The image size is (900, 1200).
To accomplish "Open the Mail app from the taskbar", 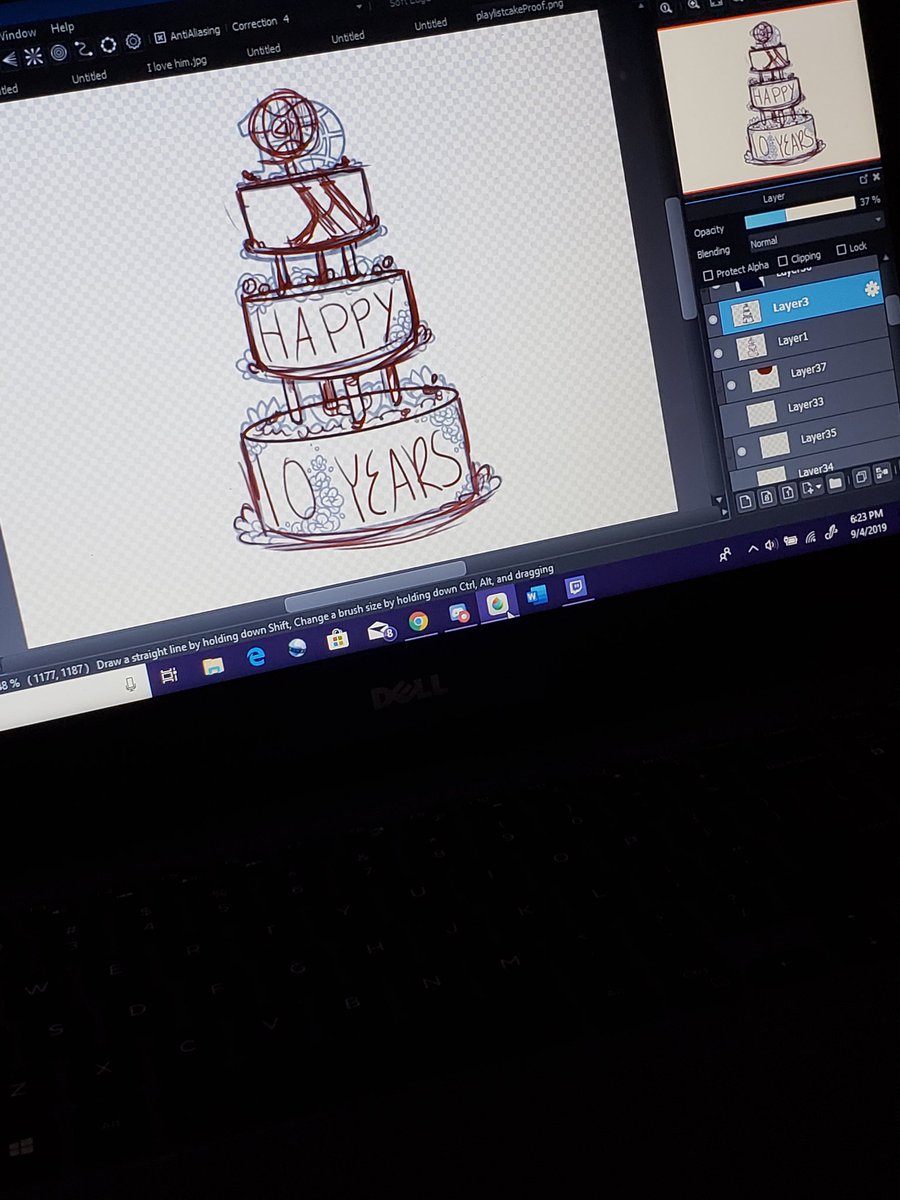I will click(380, 630).
